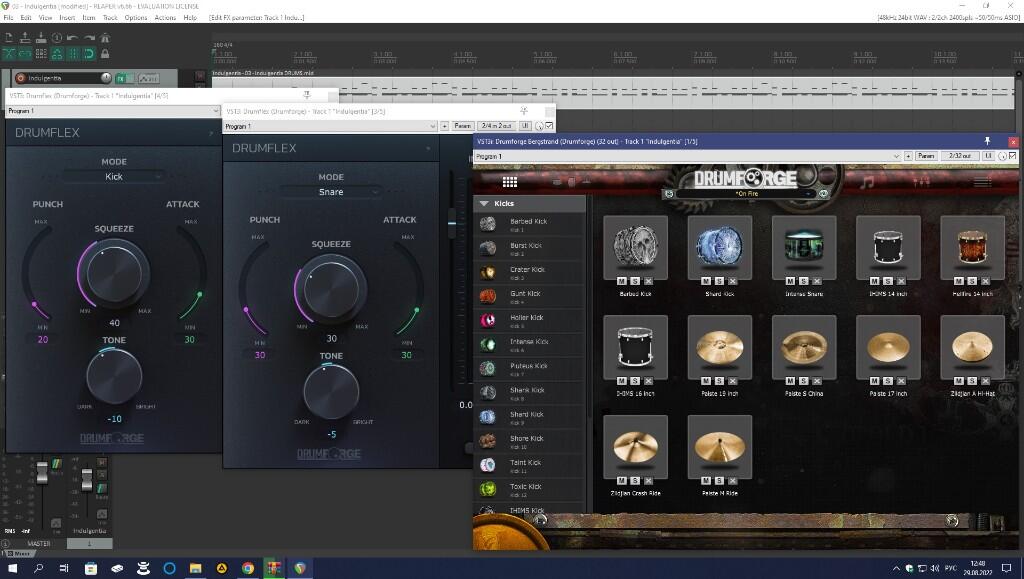Open Track menu

click(110, 18)
